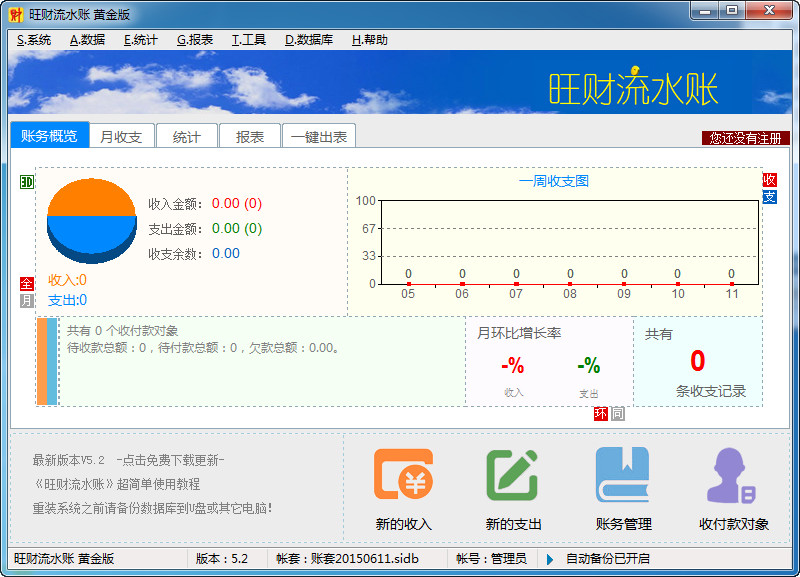Screen dimensions: 800x577
Task: Click the data point for day 05
Action: pos(409,284)
